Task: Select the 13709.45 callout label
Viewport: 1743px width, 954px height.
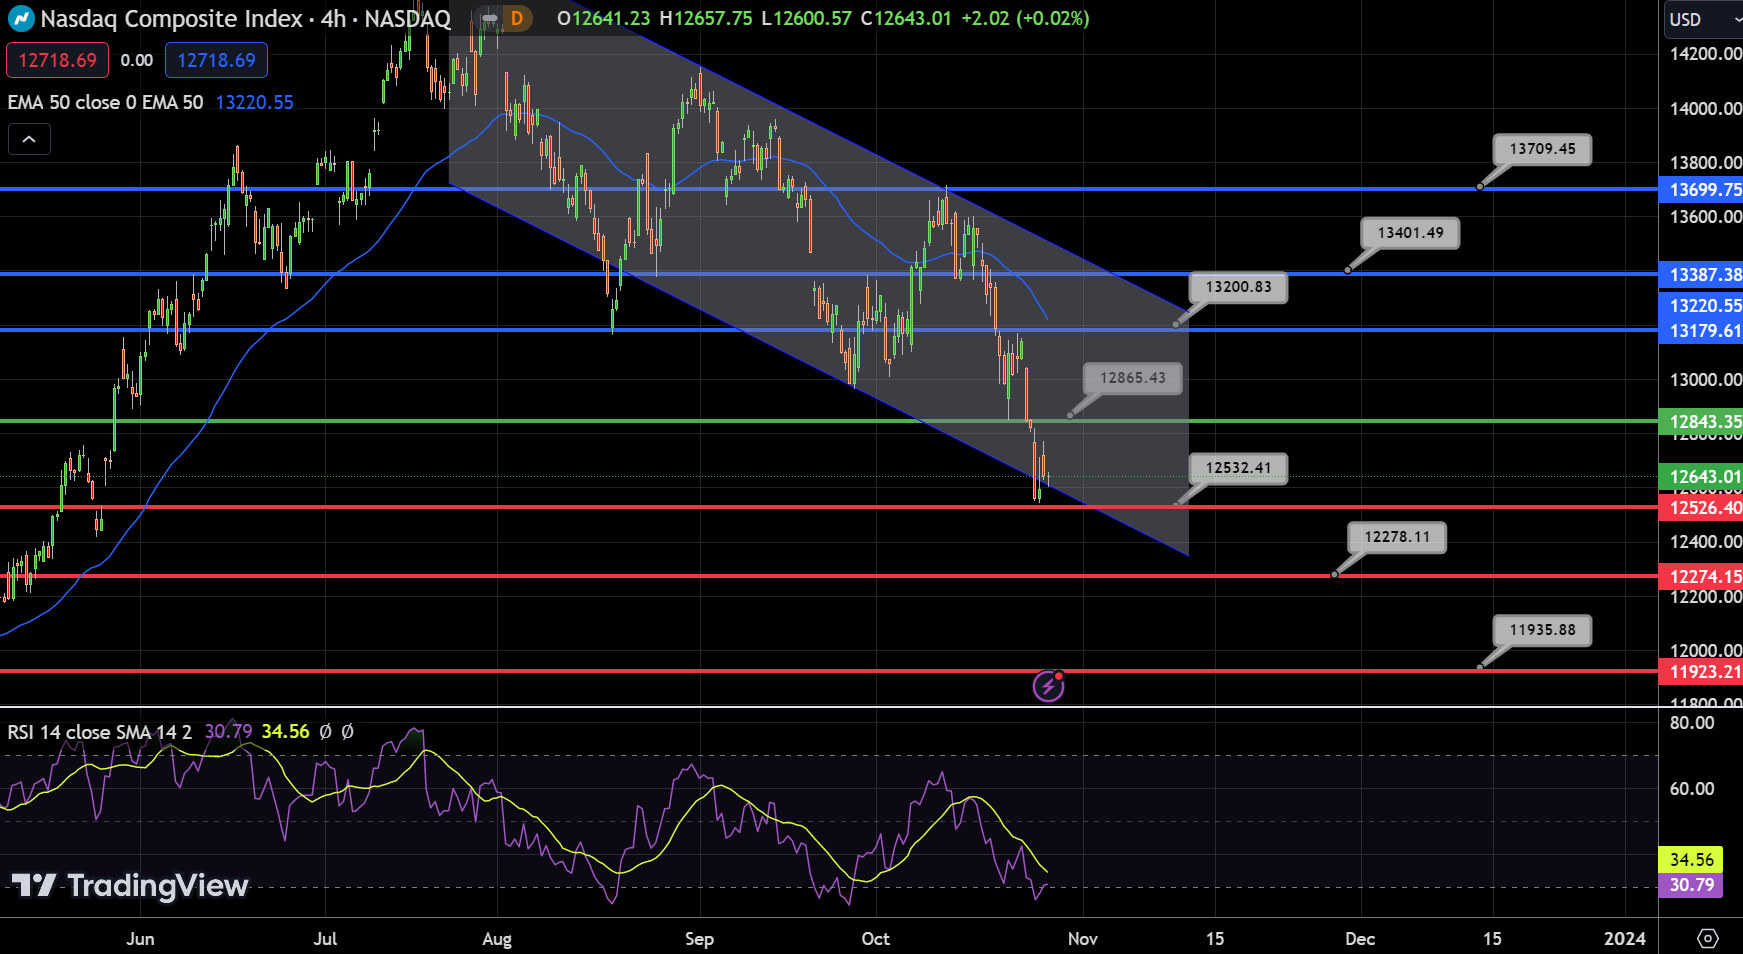Action: click(1542, 149)
